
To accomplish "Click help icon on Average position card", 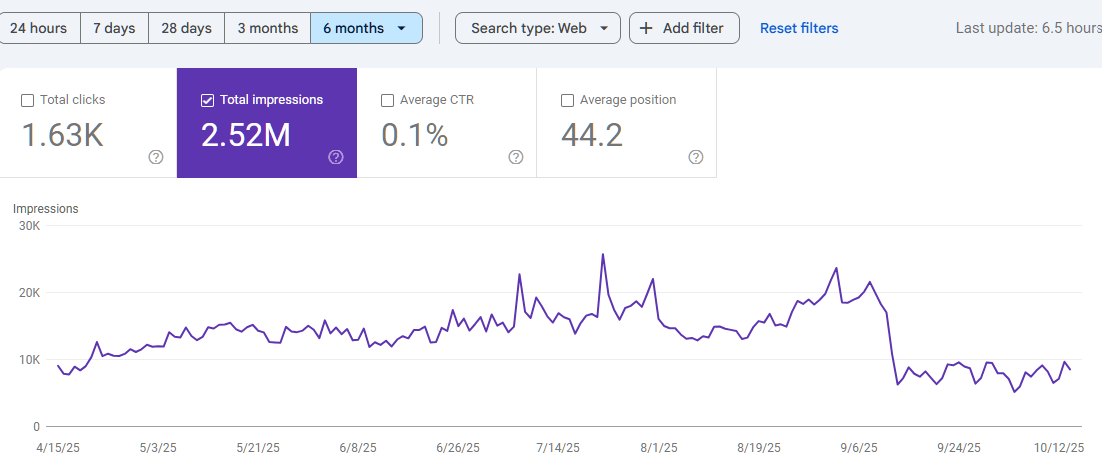I will pos(696,157).
